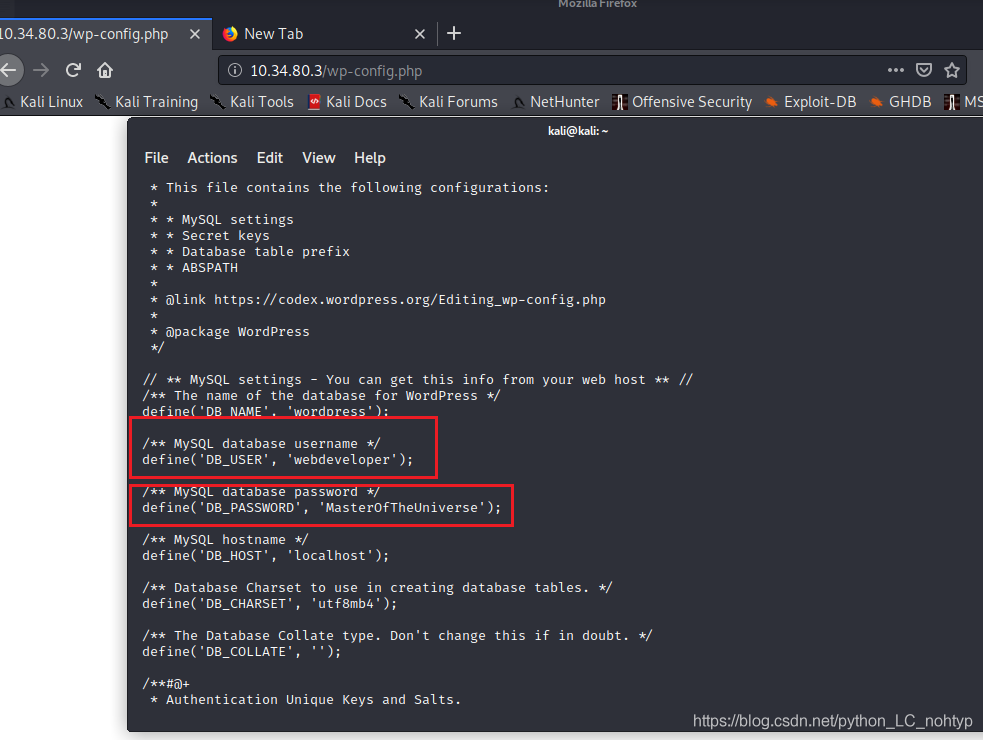The image size is (983, 740).
Task: Open GHDB bookmark
Action: 900,102
